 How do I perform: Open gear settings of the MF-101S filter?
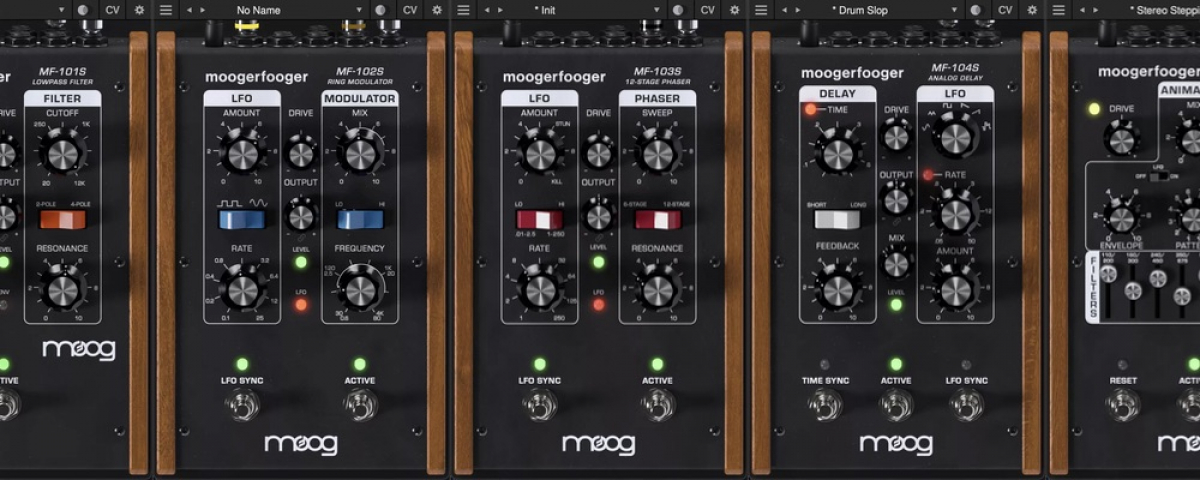pyautogui.click(x=139, y=9)
